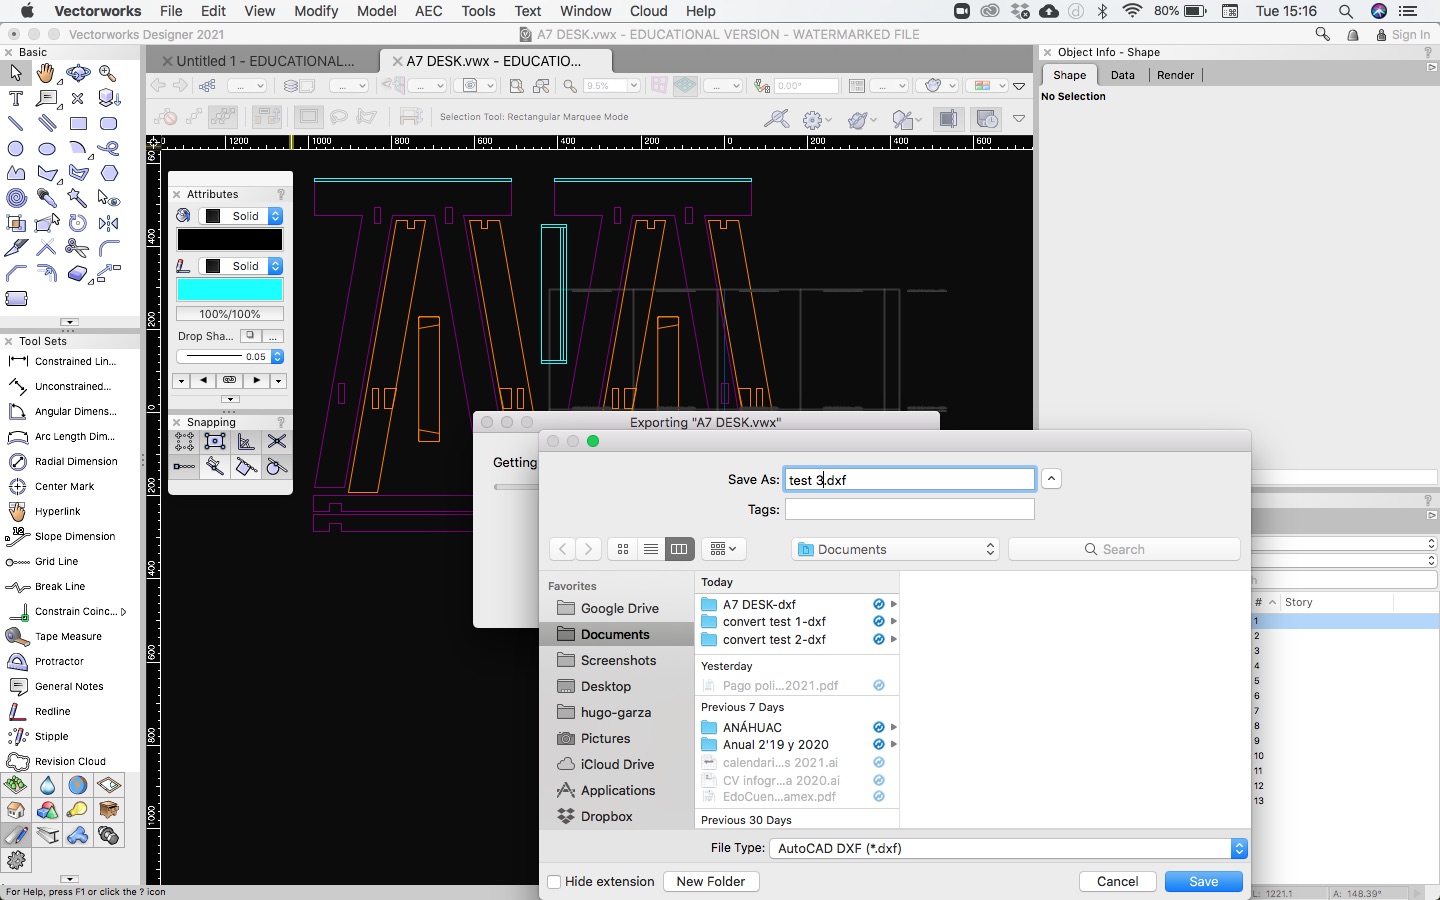The width and height of the screenshot is (1440, 900).
Task: Collapse the save dialog with chevron button
Action: point(1051,479)
